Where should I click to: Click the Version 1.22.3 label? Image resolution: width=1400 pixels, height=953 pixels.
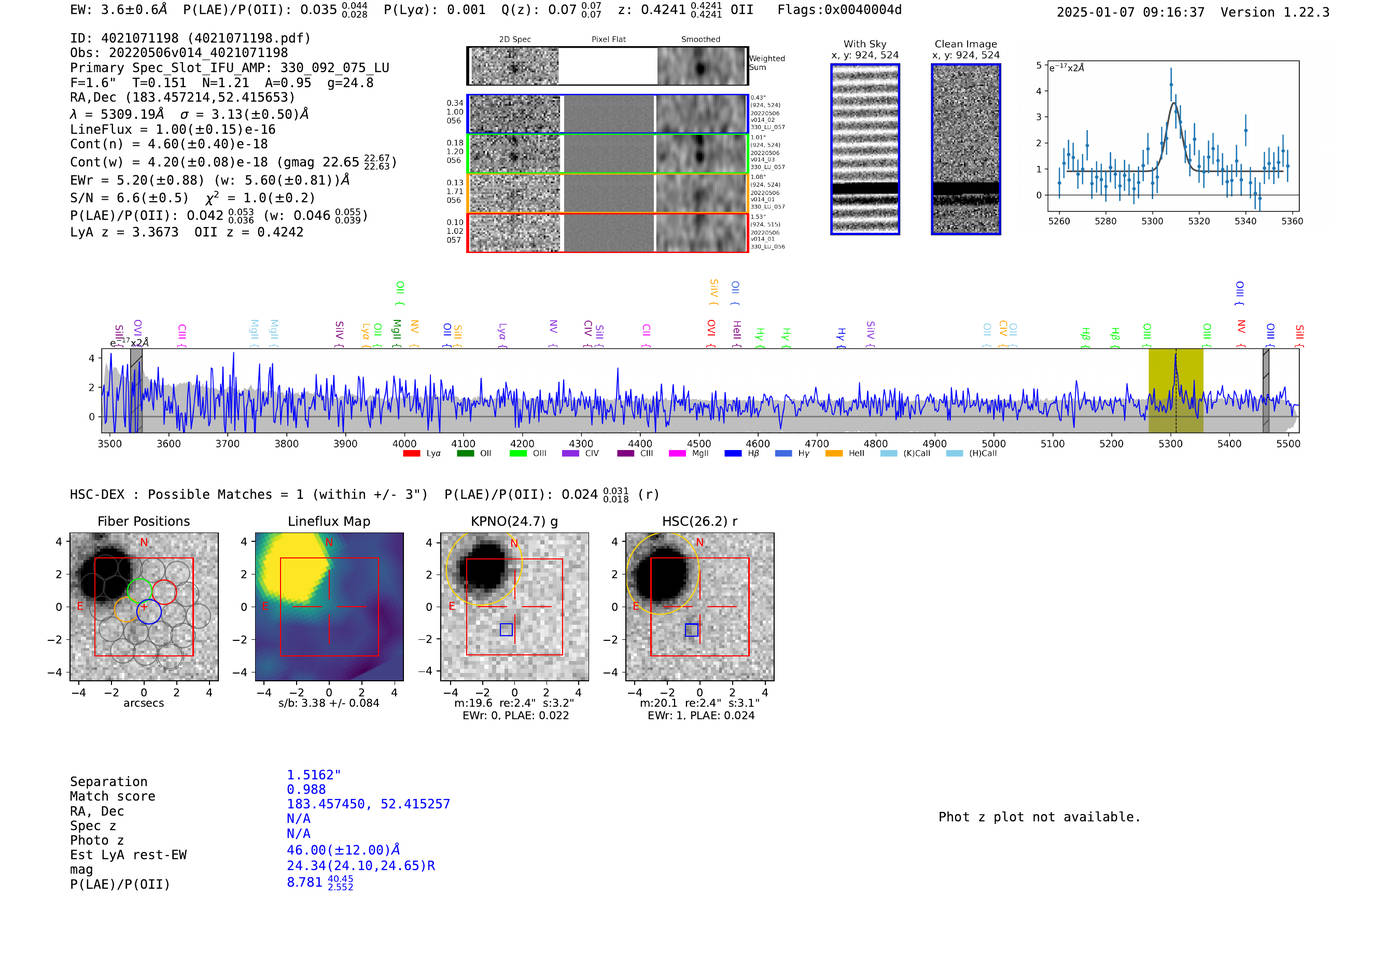click(x=1275, y=12)
